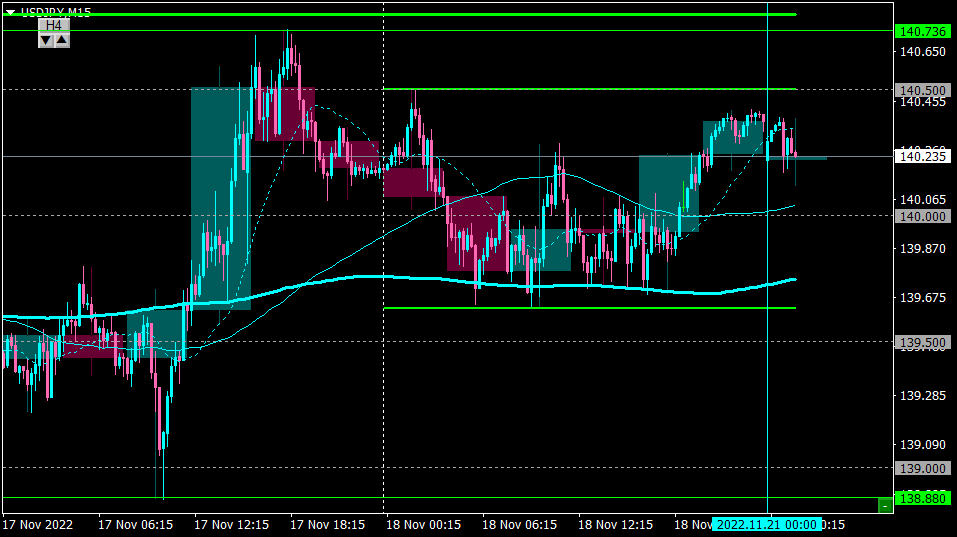Viewport: 957px width, 537px height.
Task: Click the 139.000 gray price level label
Action: (923, 469)
